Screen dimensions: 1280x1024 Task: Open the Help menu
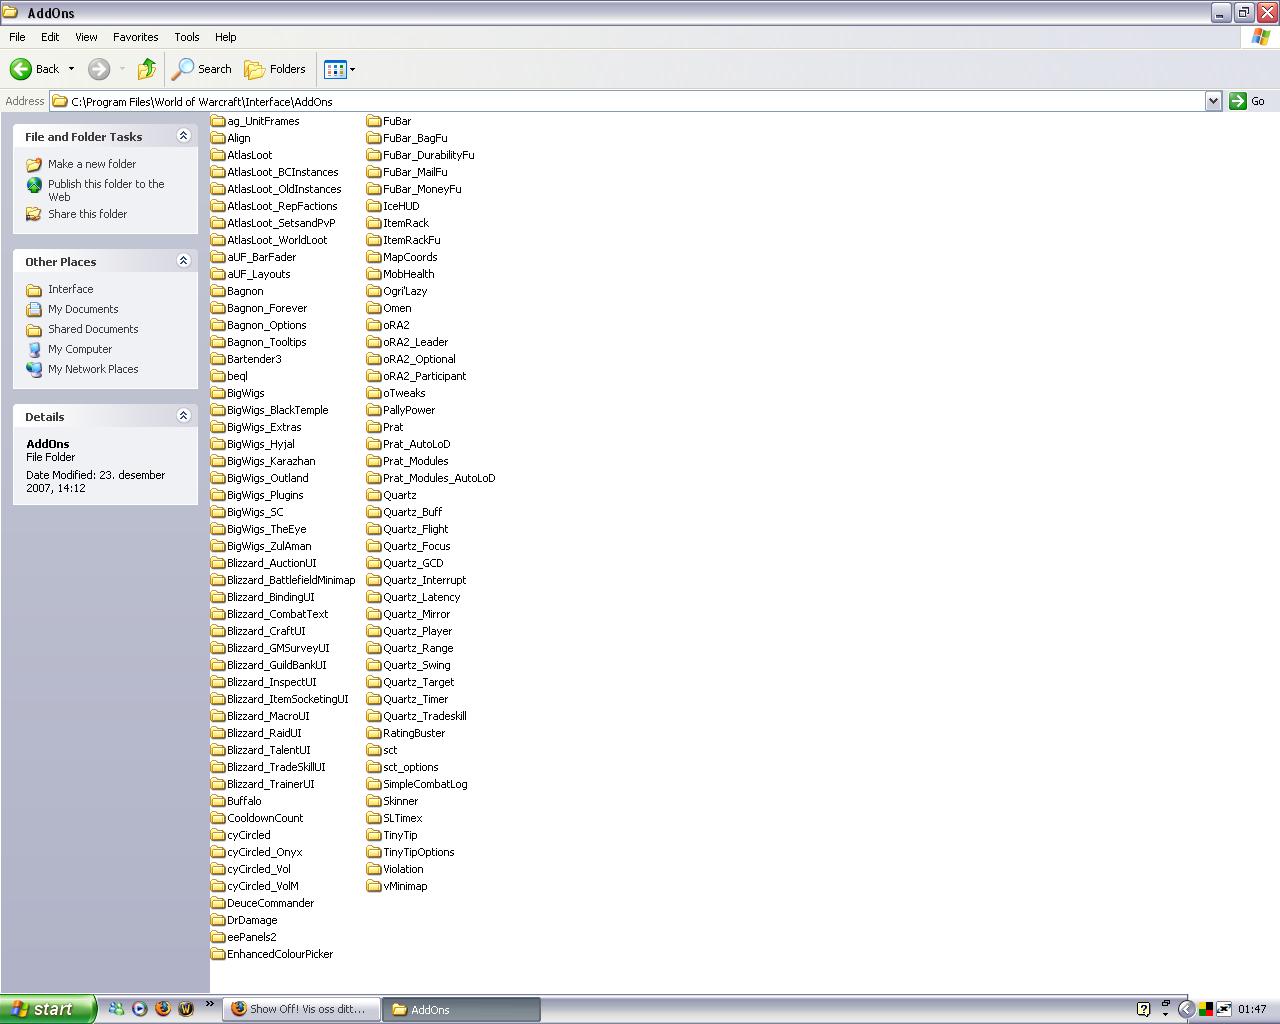click(x=225, y=37)
